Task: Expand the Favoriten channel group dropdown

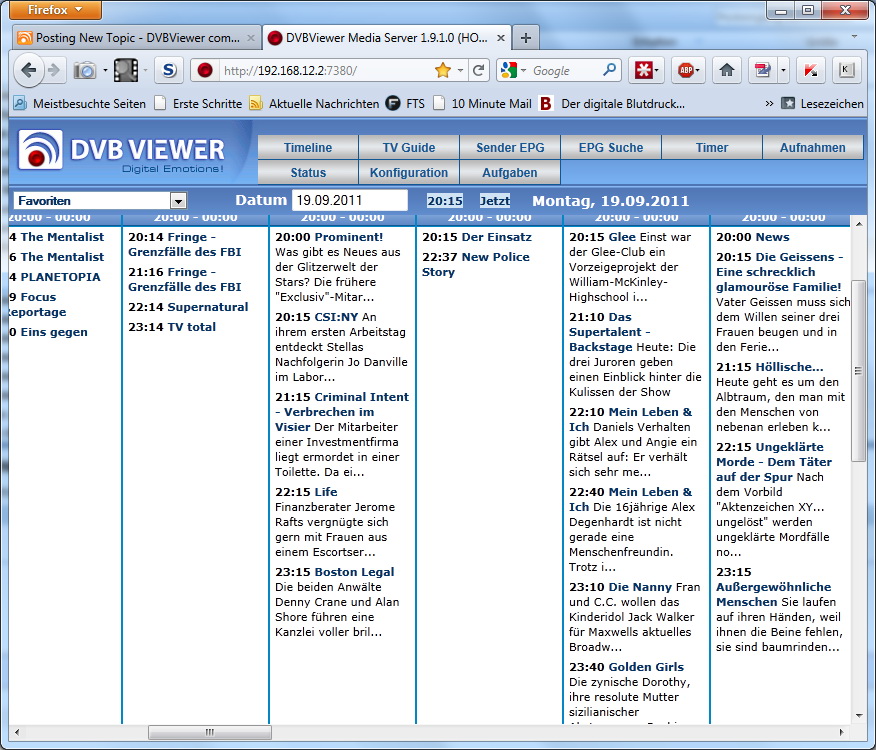Action: [x=178, y=201]
